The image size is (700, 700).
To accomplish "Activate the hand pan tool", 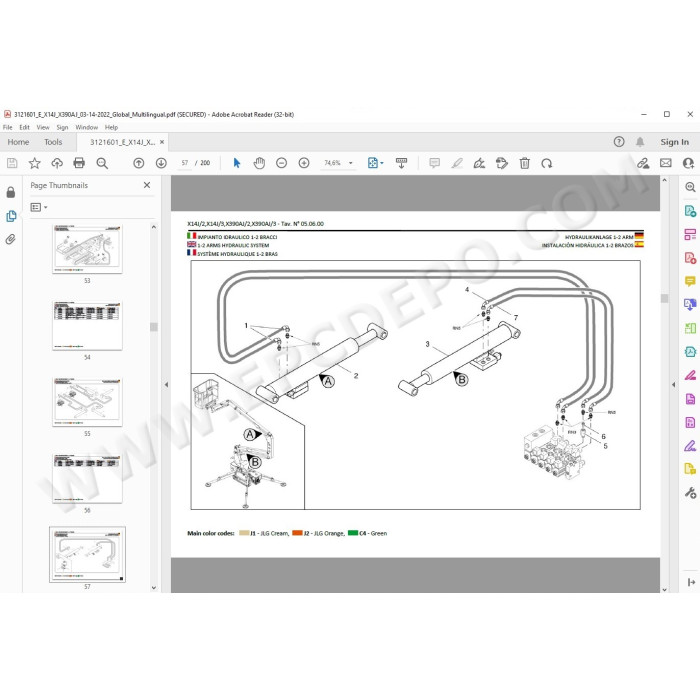I will (259, 163).
